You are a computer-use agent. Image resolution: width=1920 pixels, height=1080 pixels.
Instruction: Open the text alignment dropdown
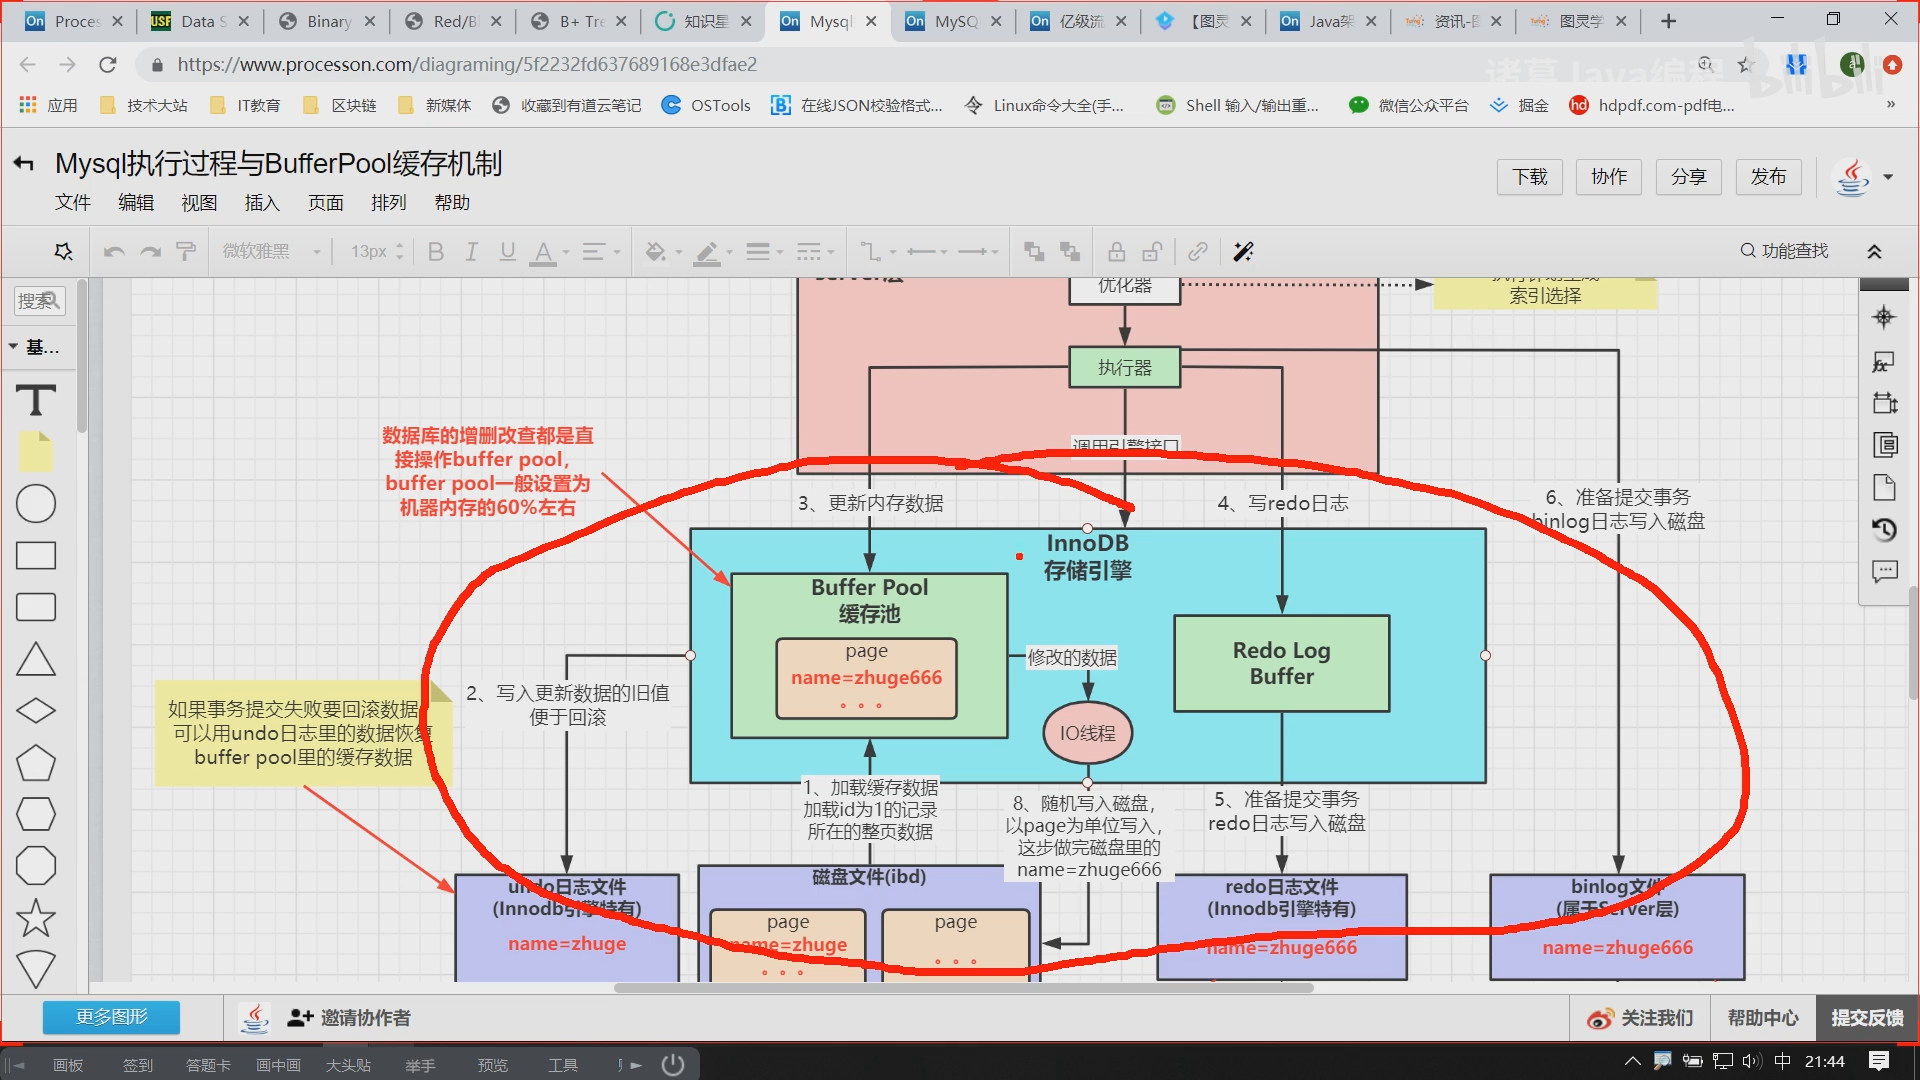click(x=600, y=252)
